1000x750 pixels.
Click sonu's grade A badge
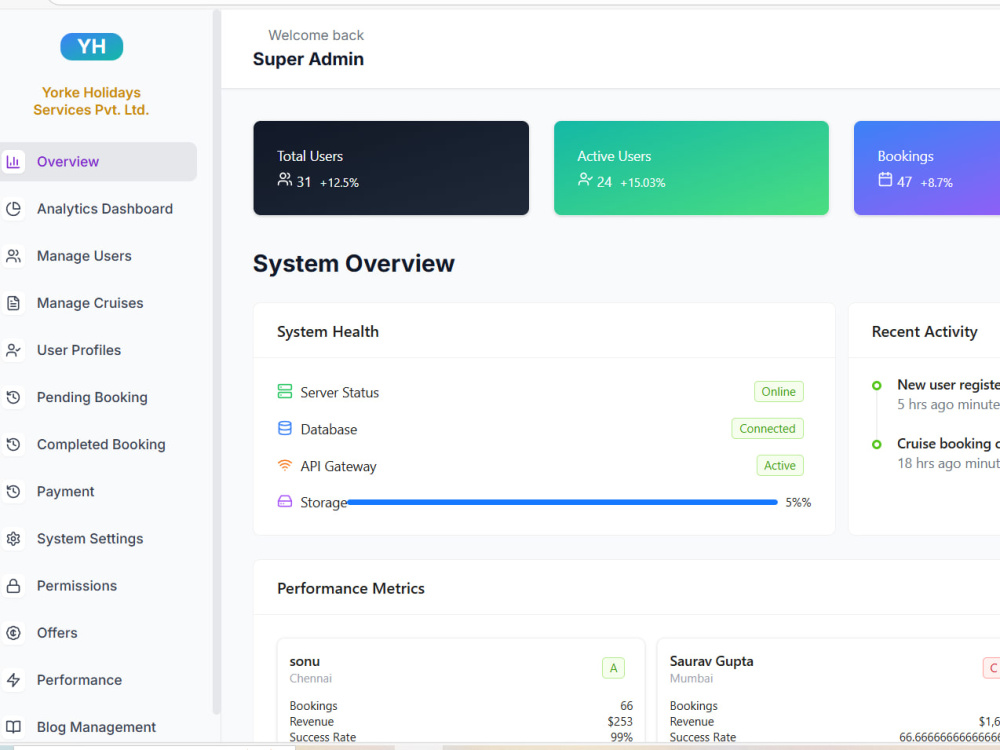coord(613,668)
